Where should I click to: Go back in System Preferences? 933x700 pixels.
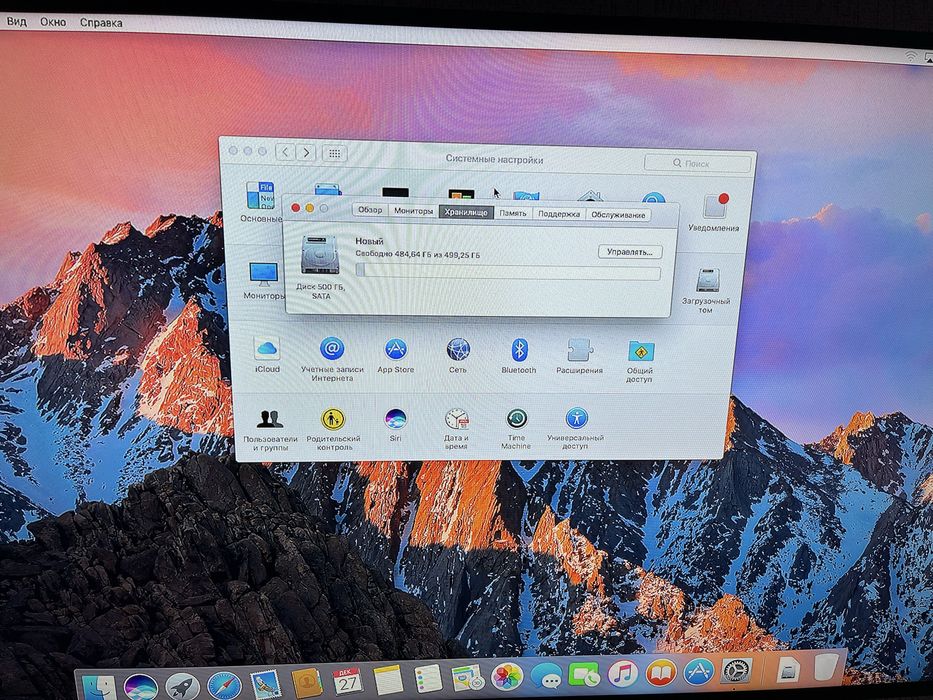(285, 152)
